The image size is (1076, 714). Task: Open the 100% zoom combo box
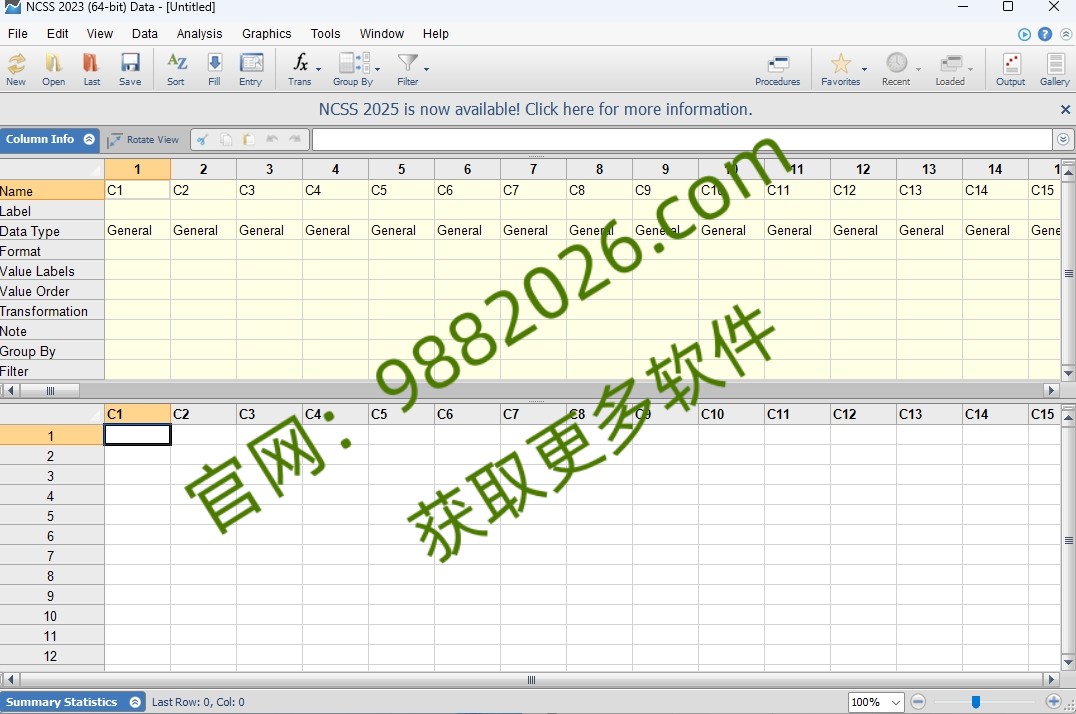(x=876, y=702)
